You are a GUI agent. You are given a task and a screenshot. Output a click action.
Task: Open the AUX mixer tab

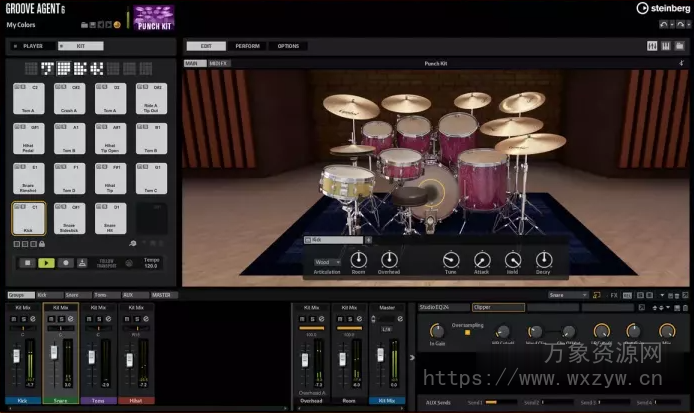[x=135, y=295]
